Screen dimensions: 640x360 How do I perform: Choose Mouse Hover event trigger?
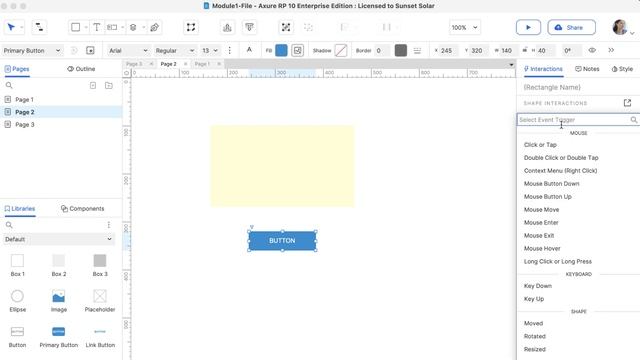coord(542,249)
